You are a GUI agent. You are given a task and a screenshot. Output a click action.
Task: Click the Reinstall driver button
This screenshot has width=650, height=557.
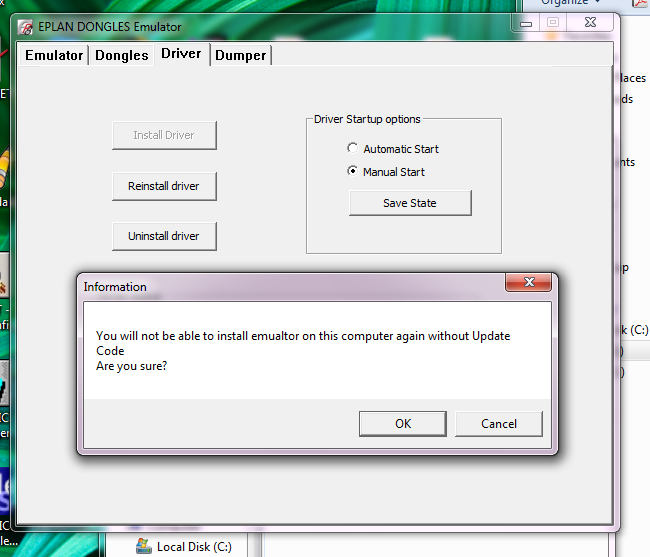(164, 186)
